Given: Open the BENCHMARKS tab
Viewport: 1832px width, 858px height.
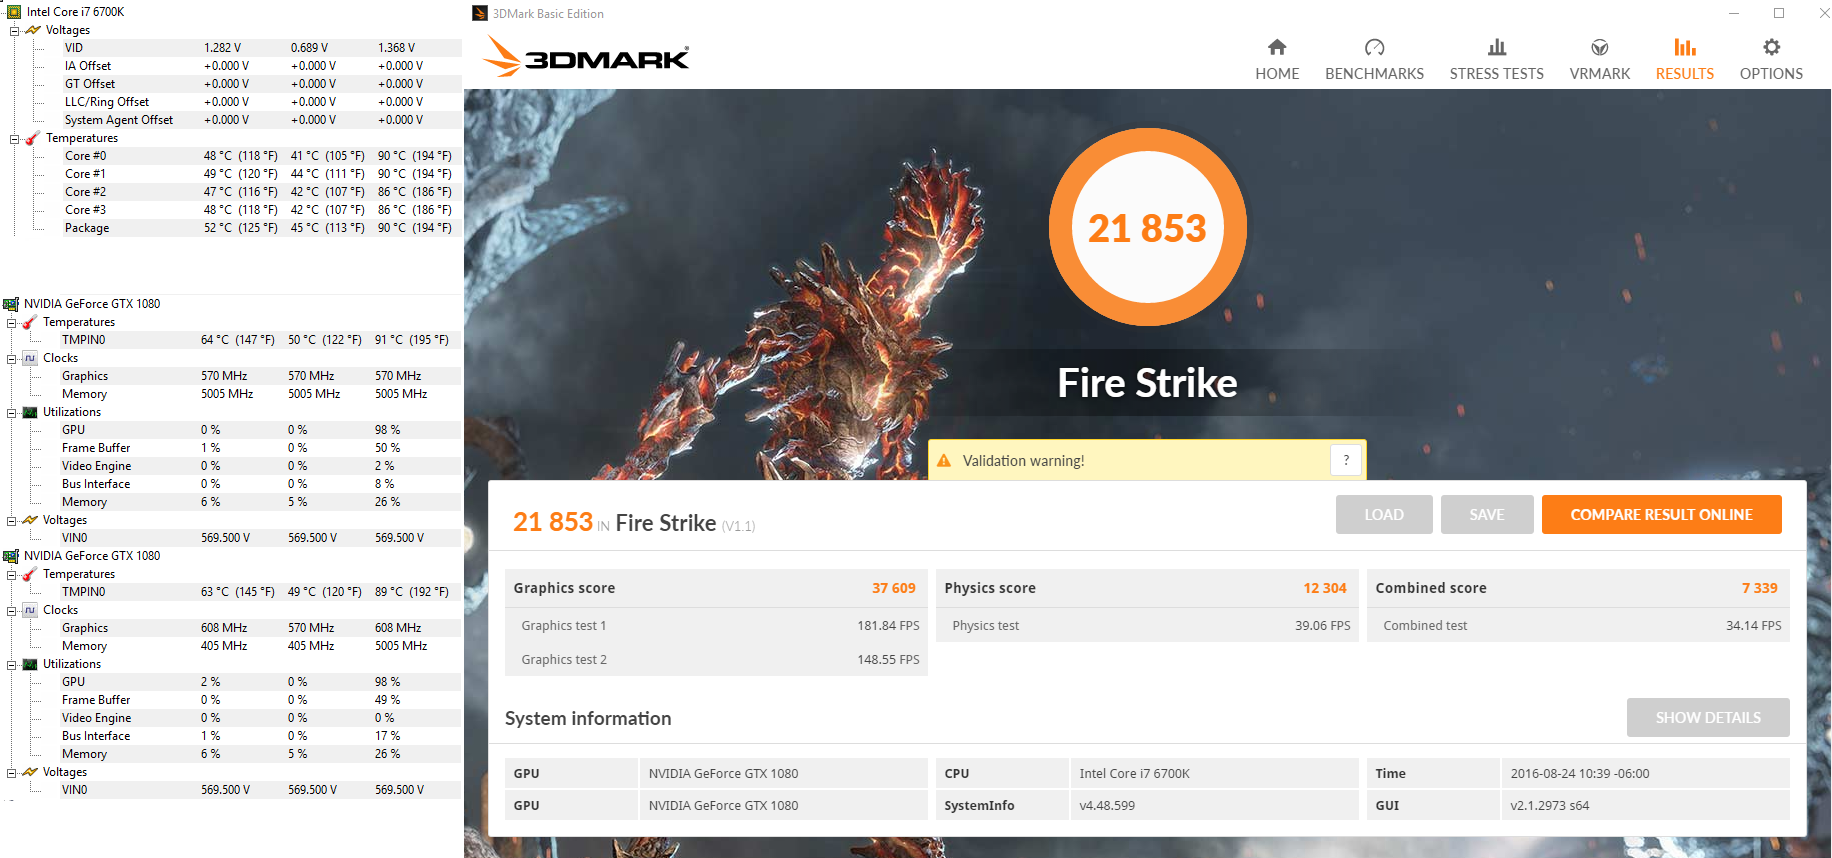Looking at the screenshot, I should coord(1374,59).
